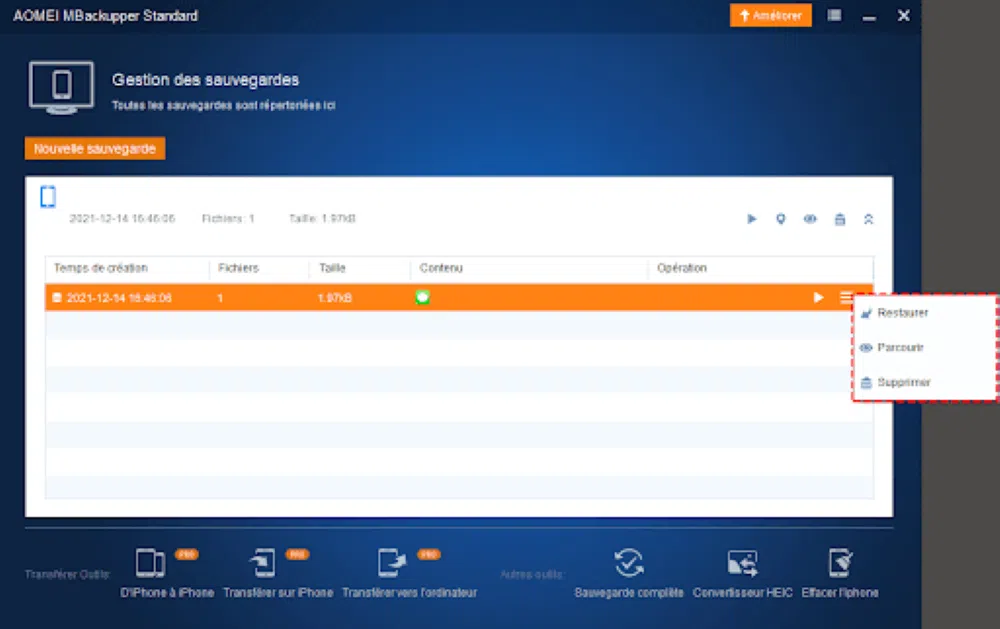
Task: Select the 2021-12-14 backup row date
Action: coord(119,298)
